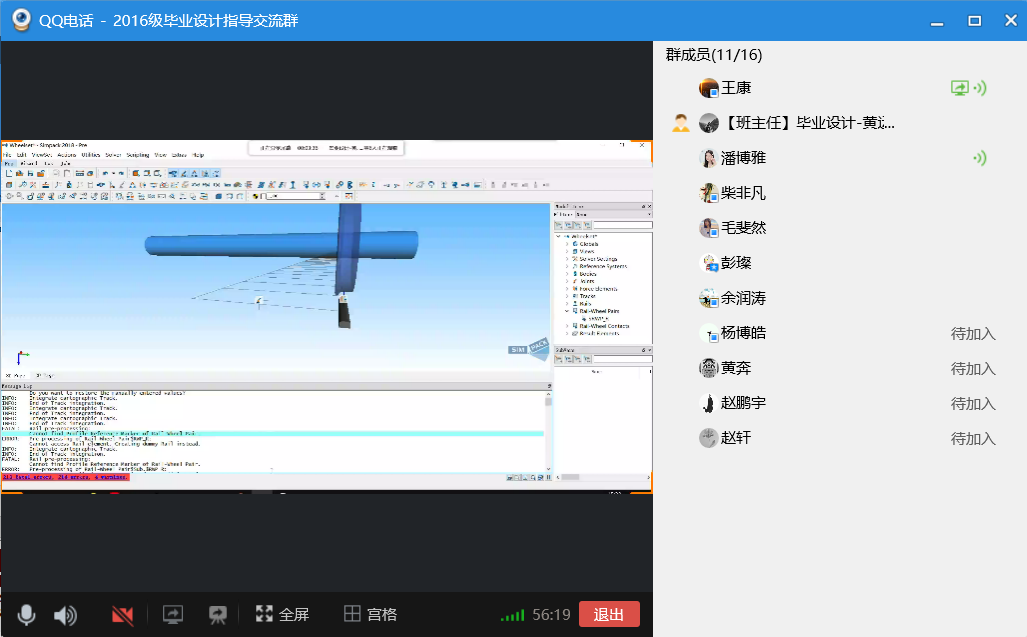Click screen-sharing icon next to 王康

pos(959,88)
